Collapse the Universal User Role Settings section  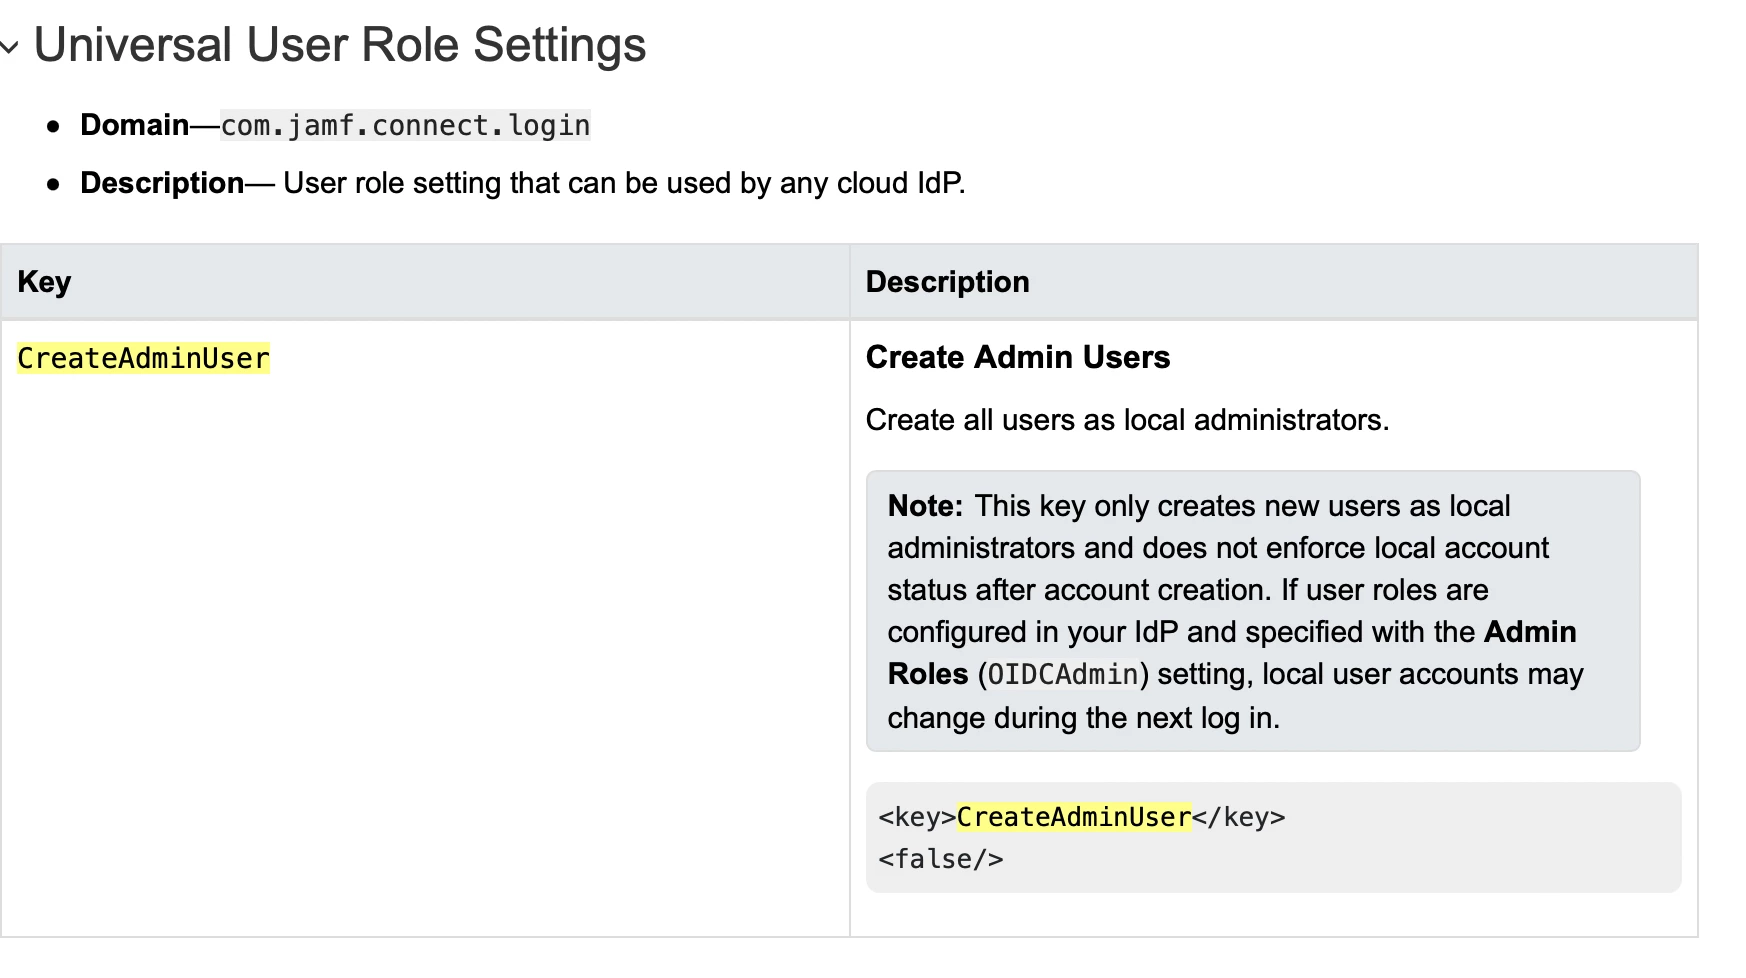point(10,47)
